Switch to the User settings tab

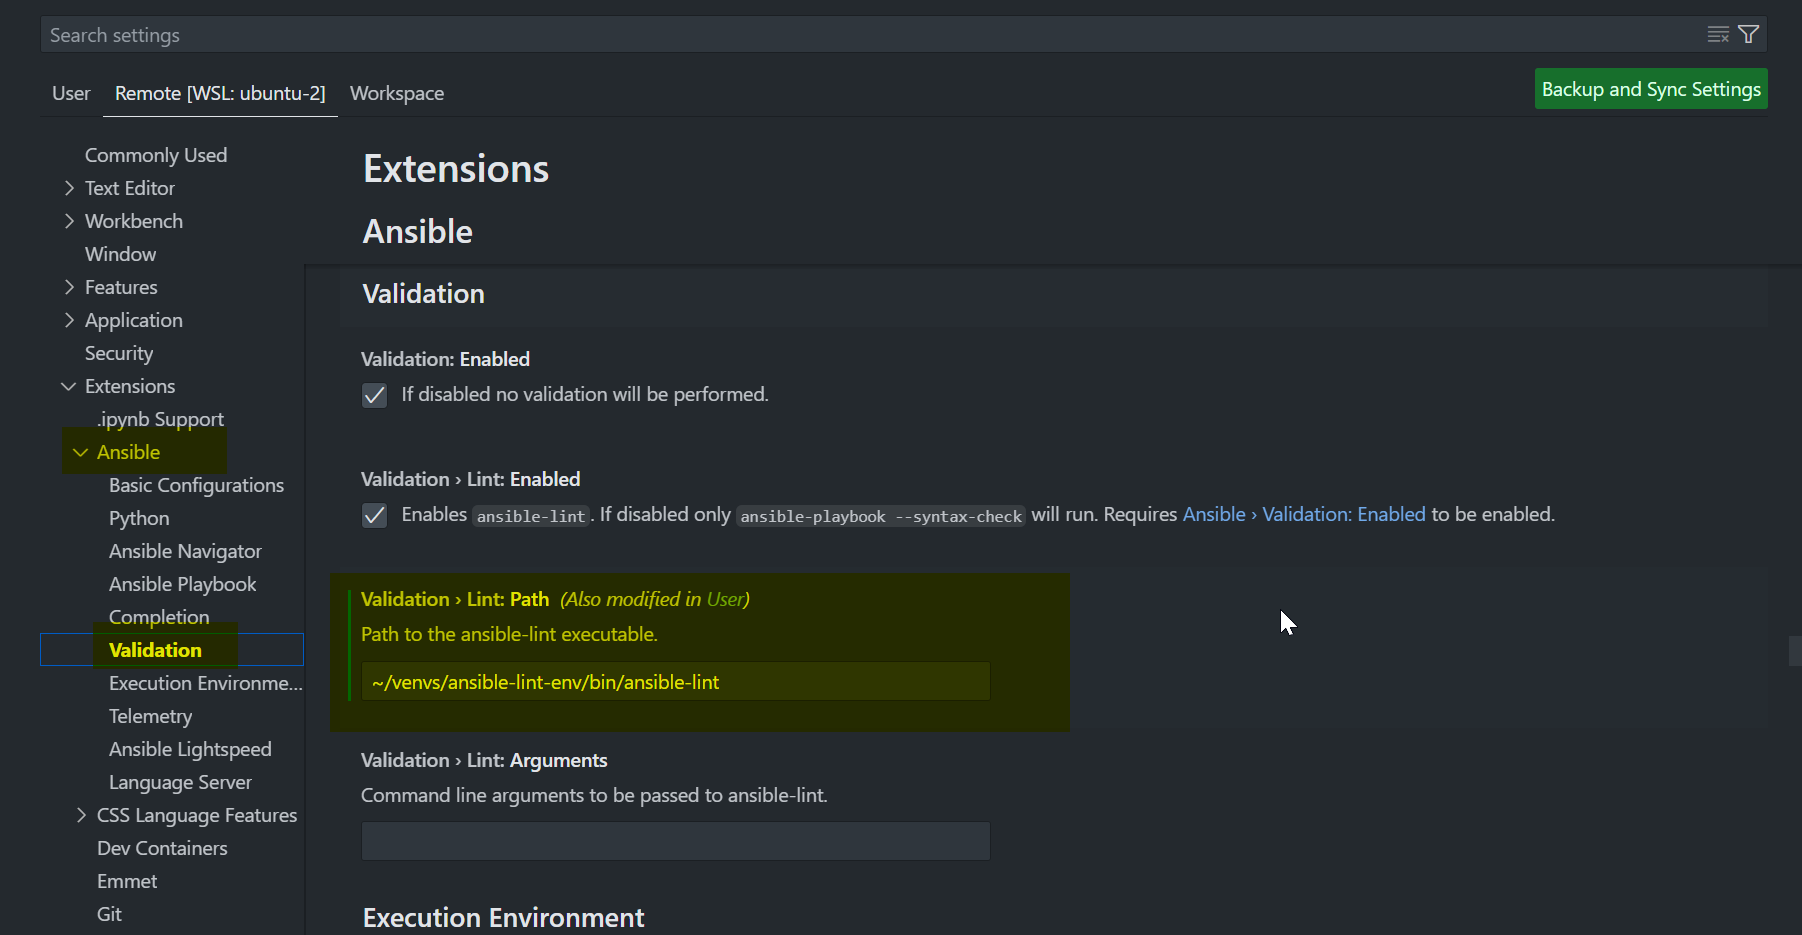click(71, 93)
